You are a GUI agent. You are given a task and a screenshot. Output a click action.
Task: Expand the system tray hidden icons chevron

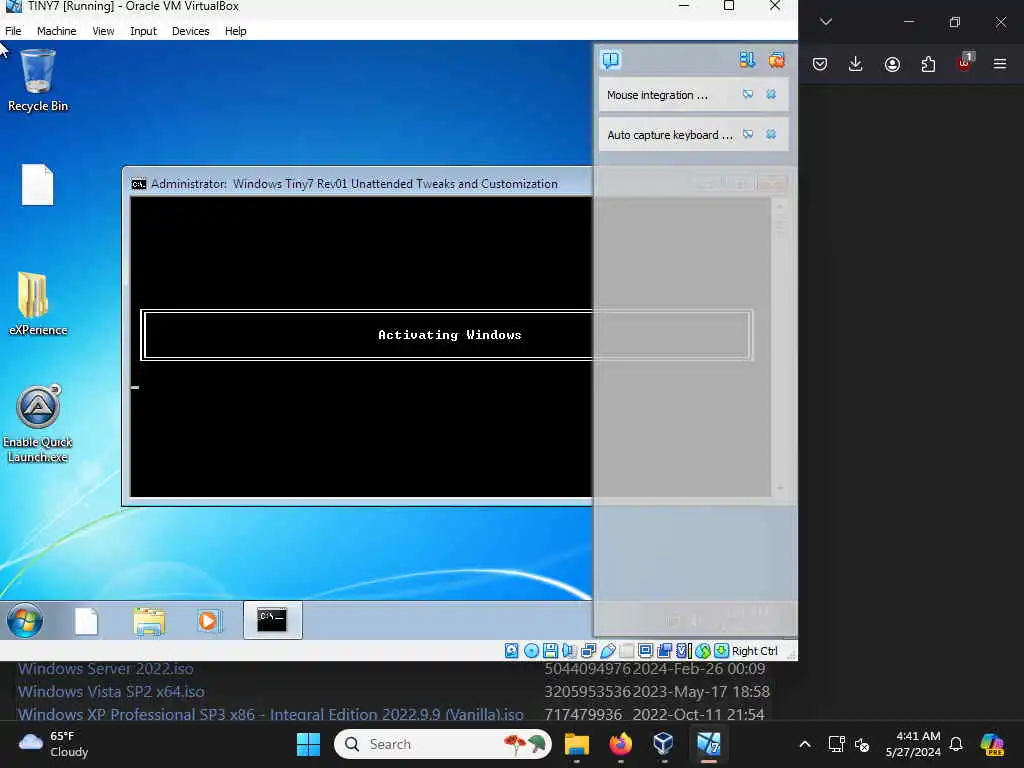point(805,744)
